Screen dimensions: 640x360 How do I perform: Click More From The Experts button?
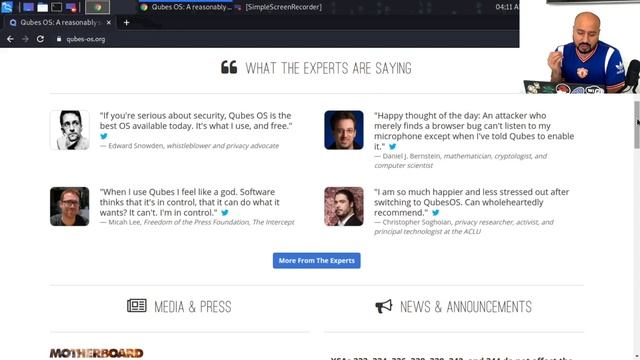[x=316, y=260]
